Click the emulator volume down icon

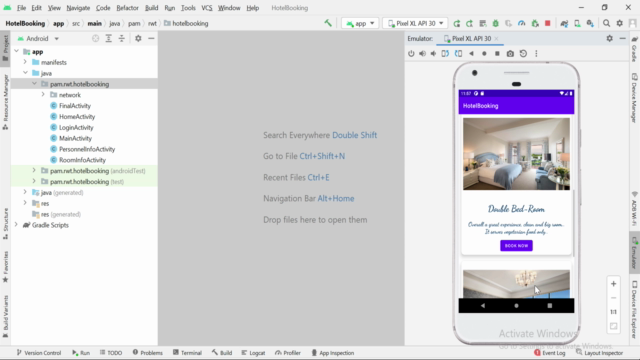[x=433, y=53]
